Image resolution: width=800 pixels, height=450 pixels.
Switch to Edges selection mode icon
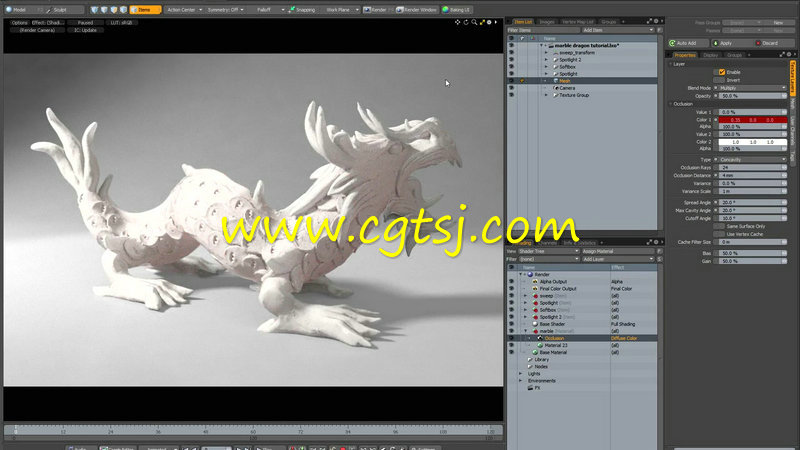tap(104, 10)
